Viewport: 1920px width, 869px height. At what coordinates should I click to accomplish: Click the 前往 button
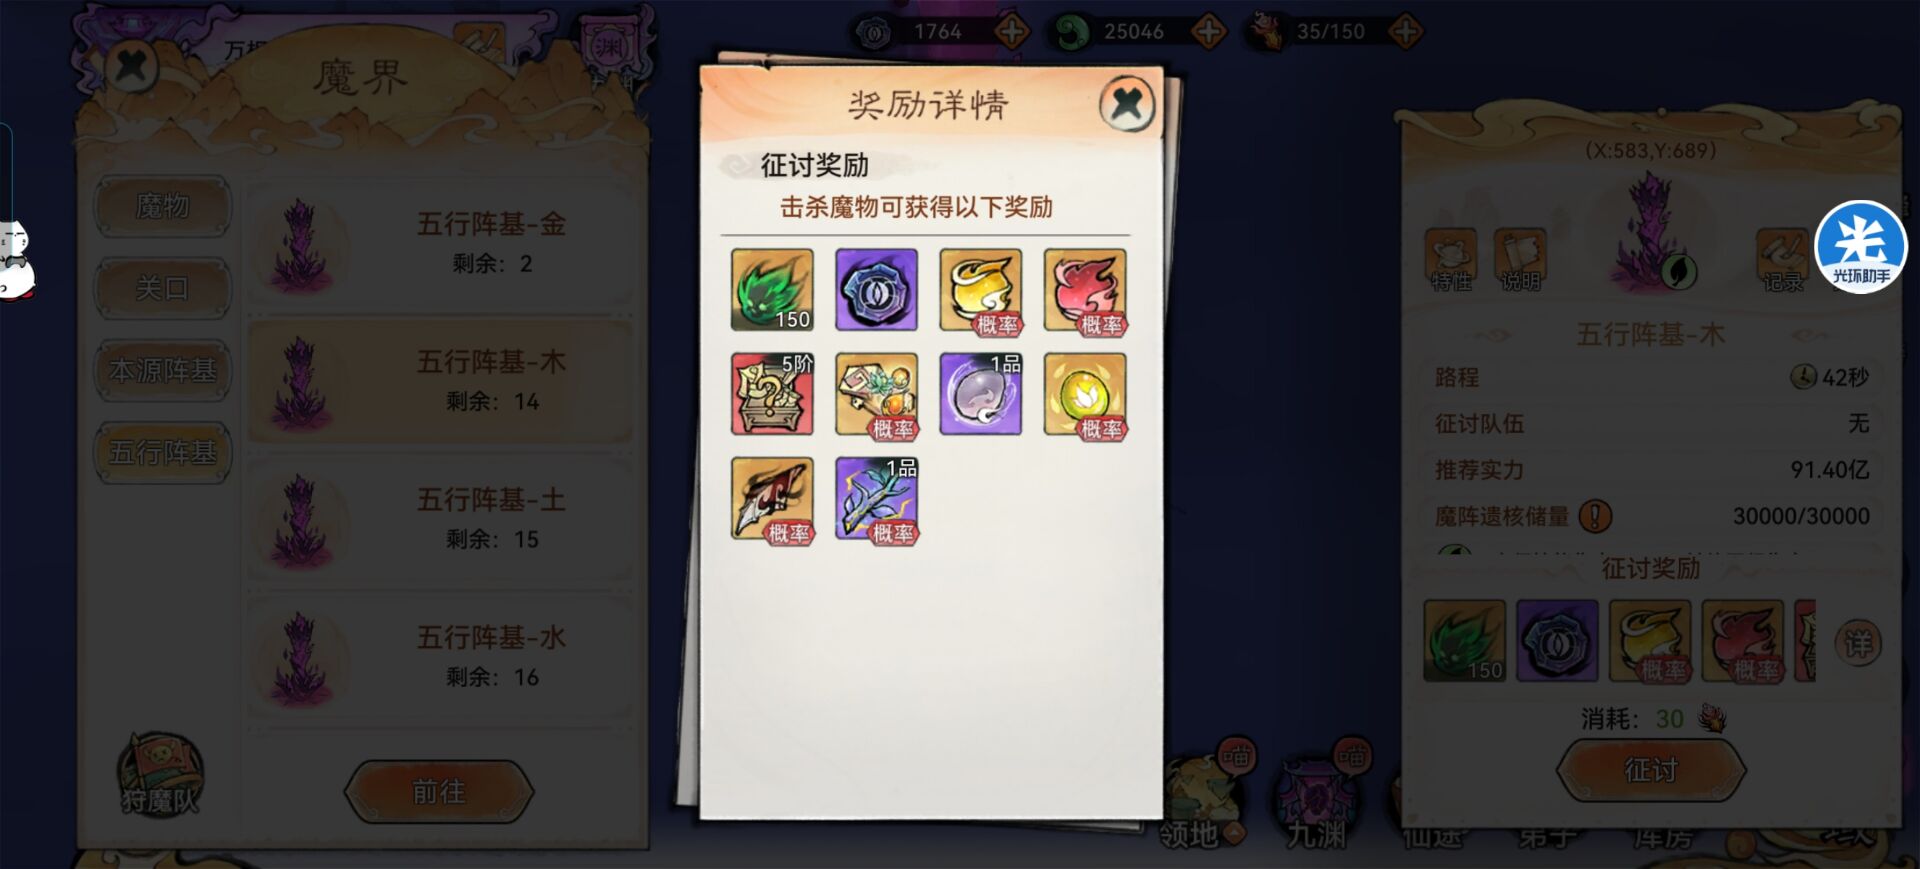point(439,792)
